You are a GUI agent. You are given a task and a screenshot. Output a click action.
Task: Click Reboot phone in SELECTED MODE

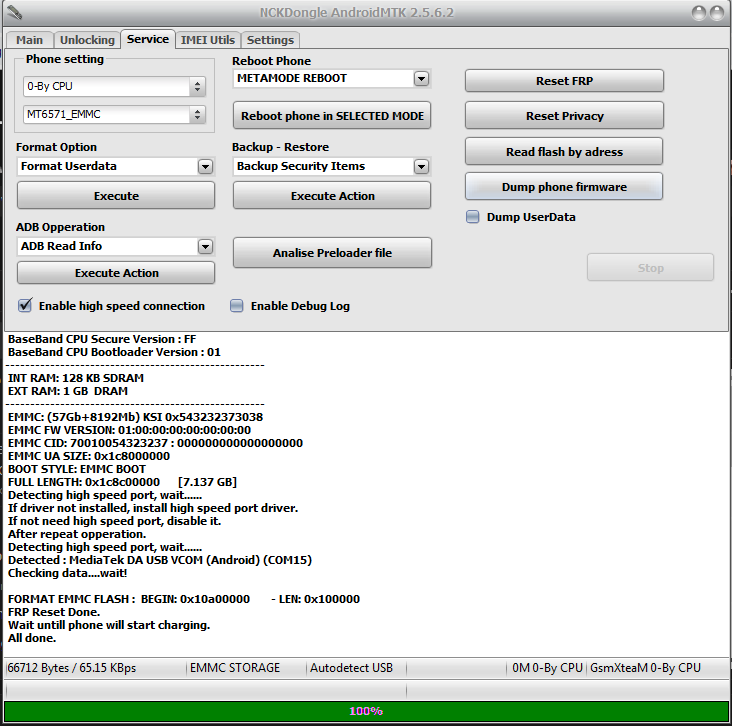332,116
